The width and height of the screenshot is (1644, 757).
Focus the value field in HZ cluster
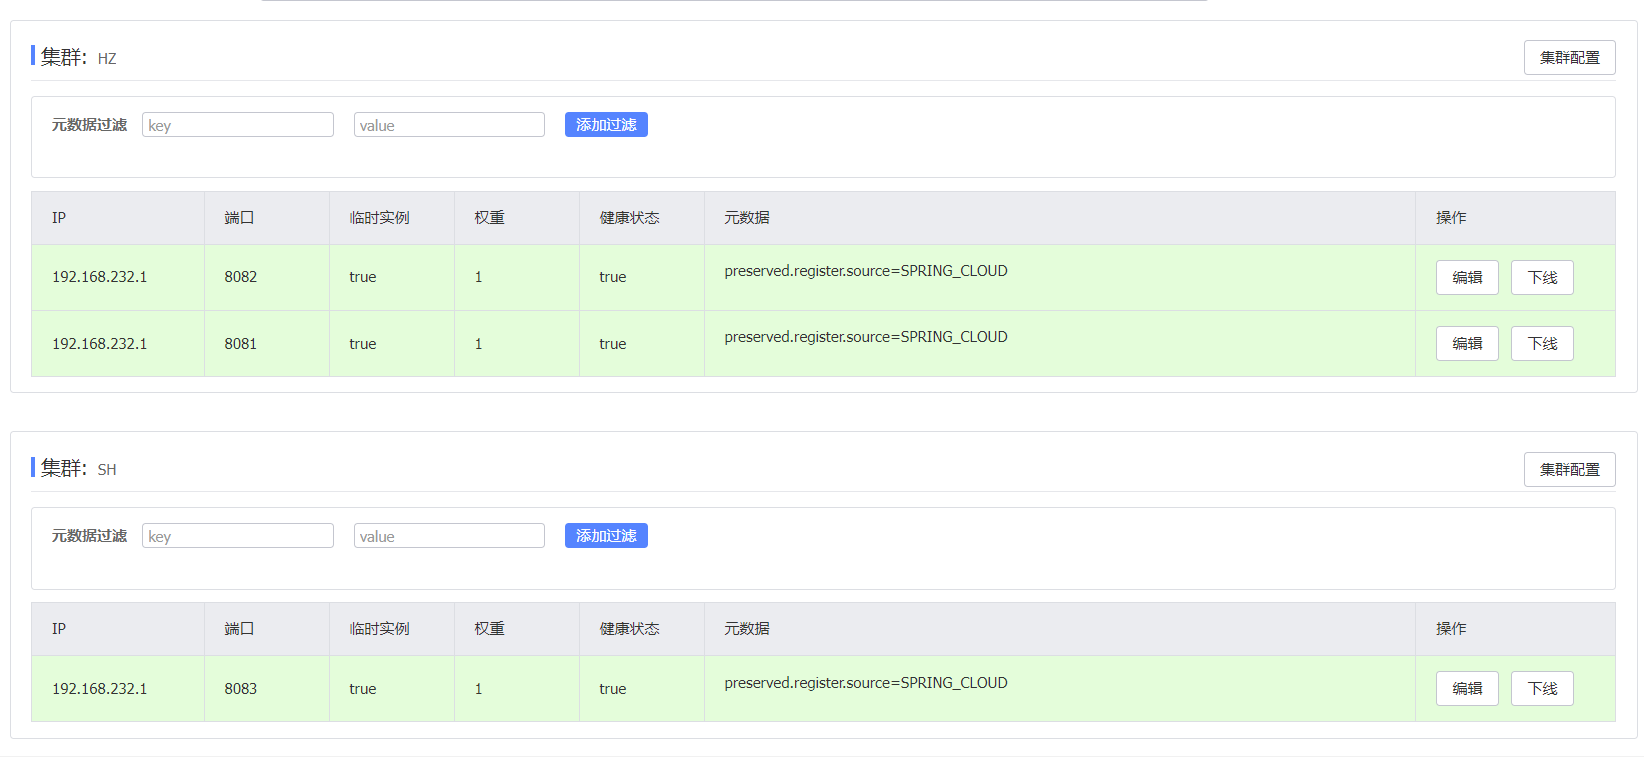point(449,125)
